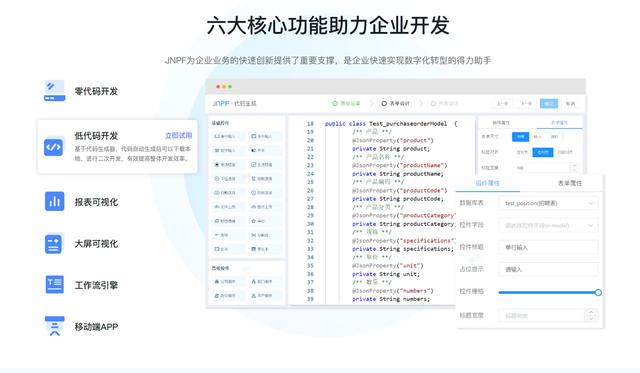The height and width of the screenshot is (373, 640).
Task: Open the 工作流引擎 feature label
Action: 96,285
